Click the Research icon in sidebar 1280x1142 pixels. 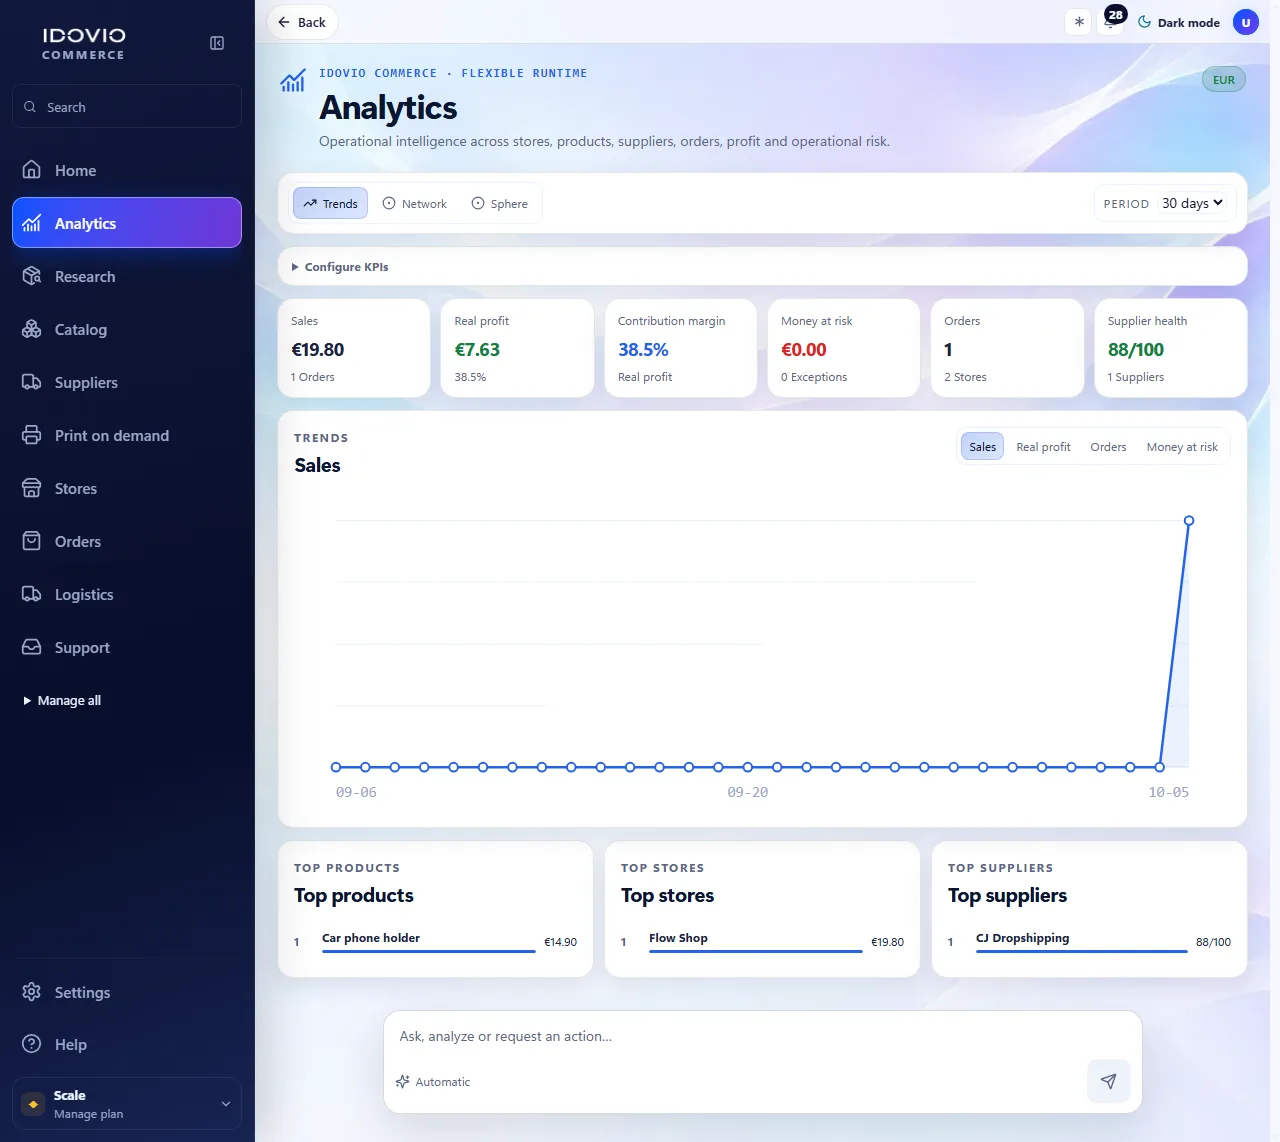tap(32, 276)
